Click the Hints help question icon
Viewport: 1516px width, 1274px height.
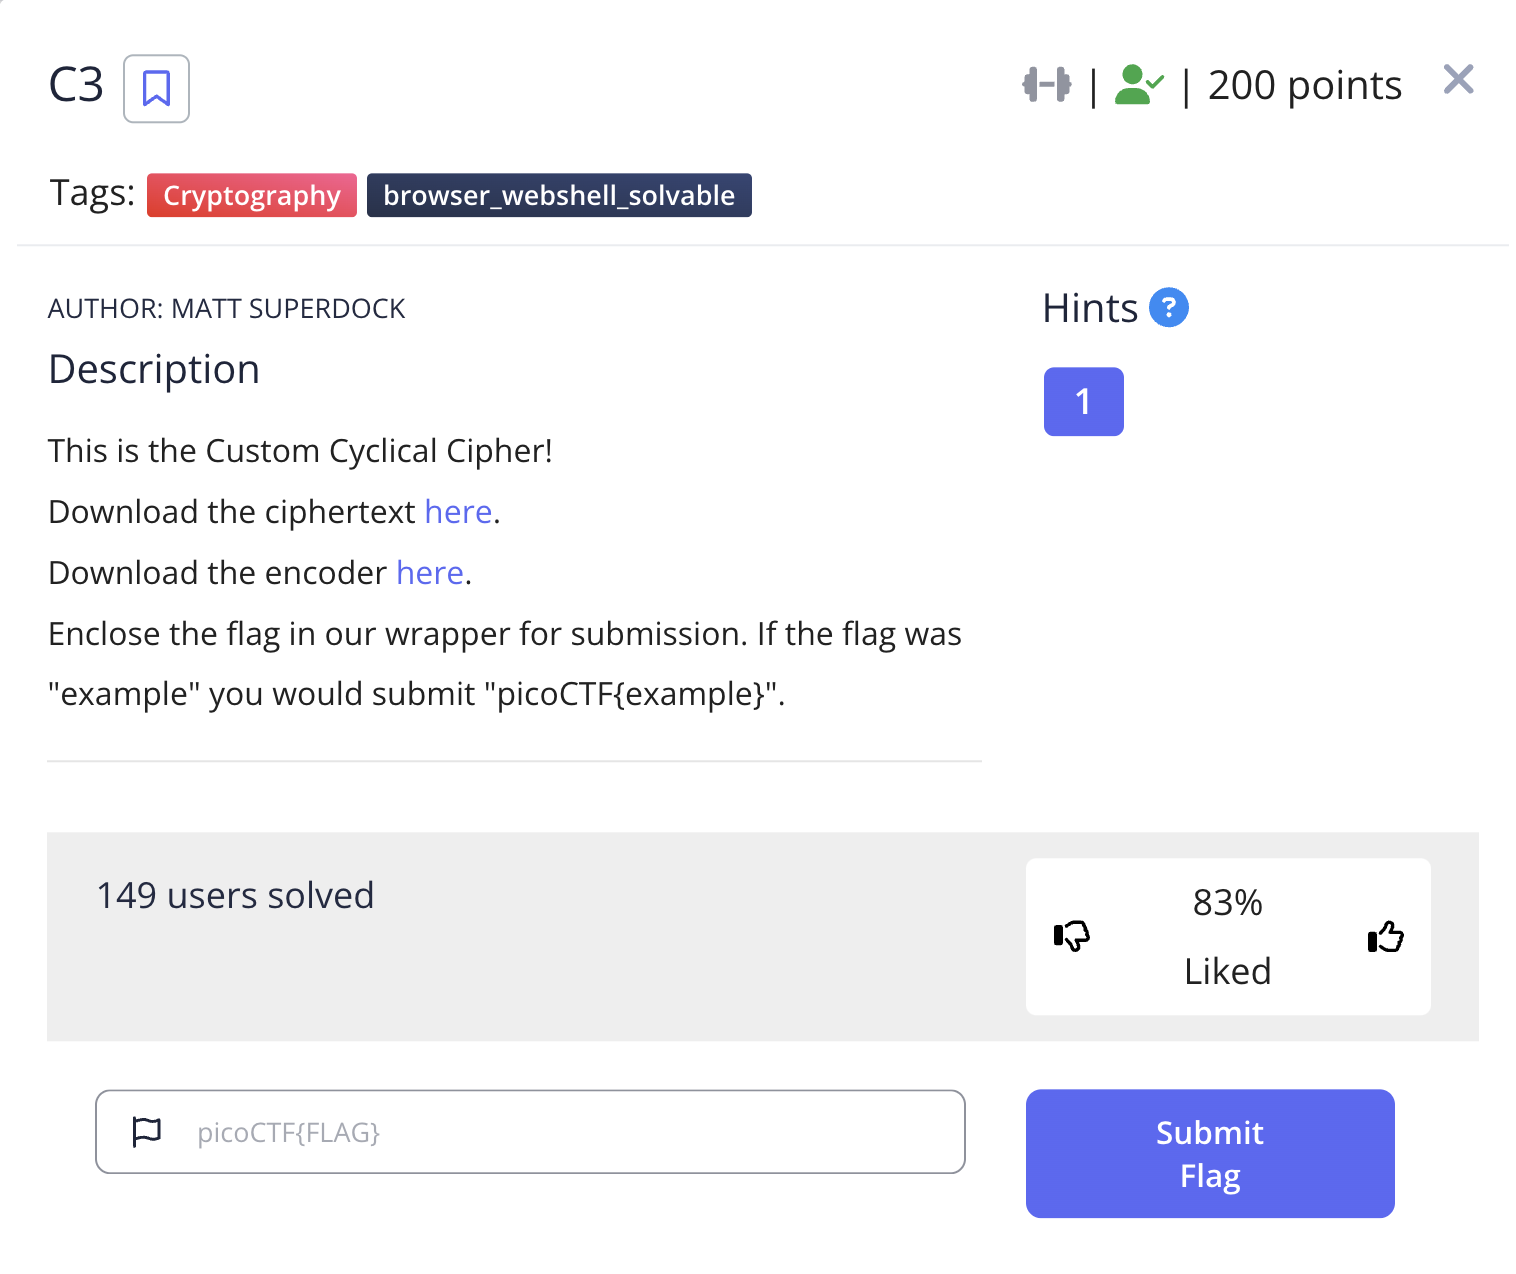(x=1168, y=307)
